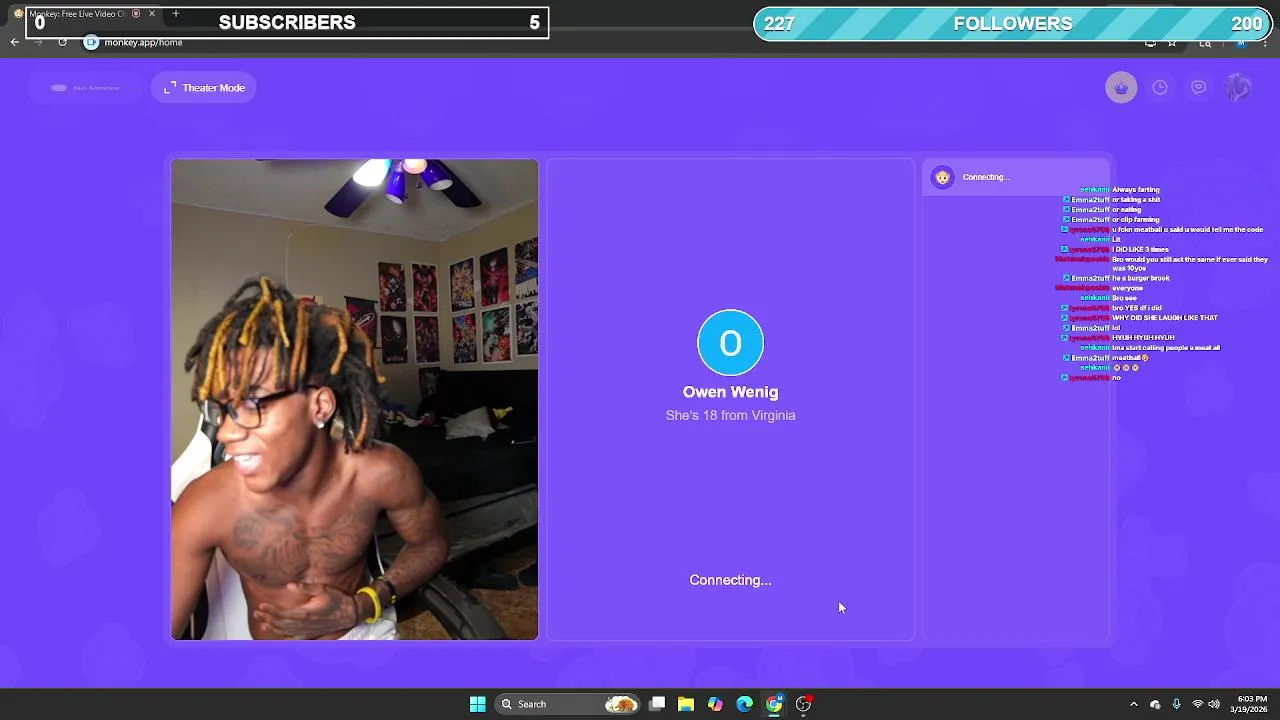Open the history clock icon
This screenshot has height=720, width=1280.
coord(1160,88)
